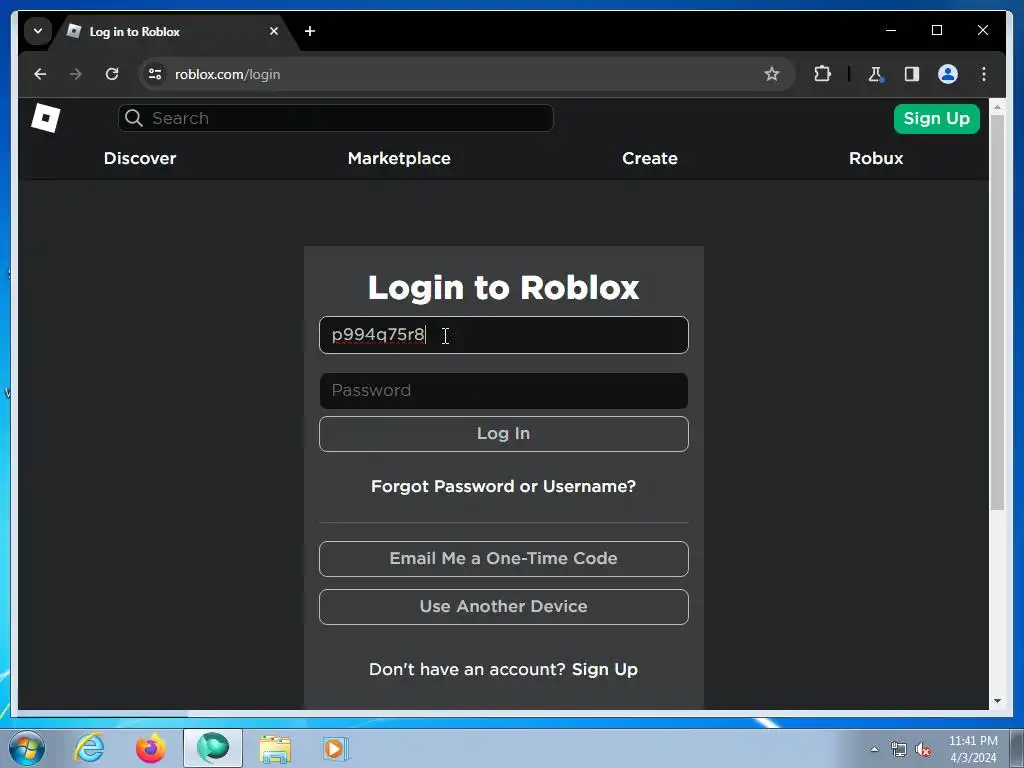Click the Login to Roblox heading

[504, 288]
